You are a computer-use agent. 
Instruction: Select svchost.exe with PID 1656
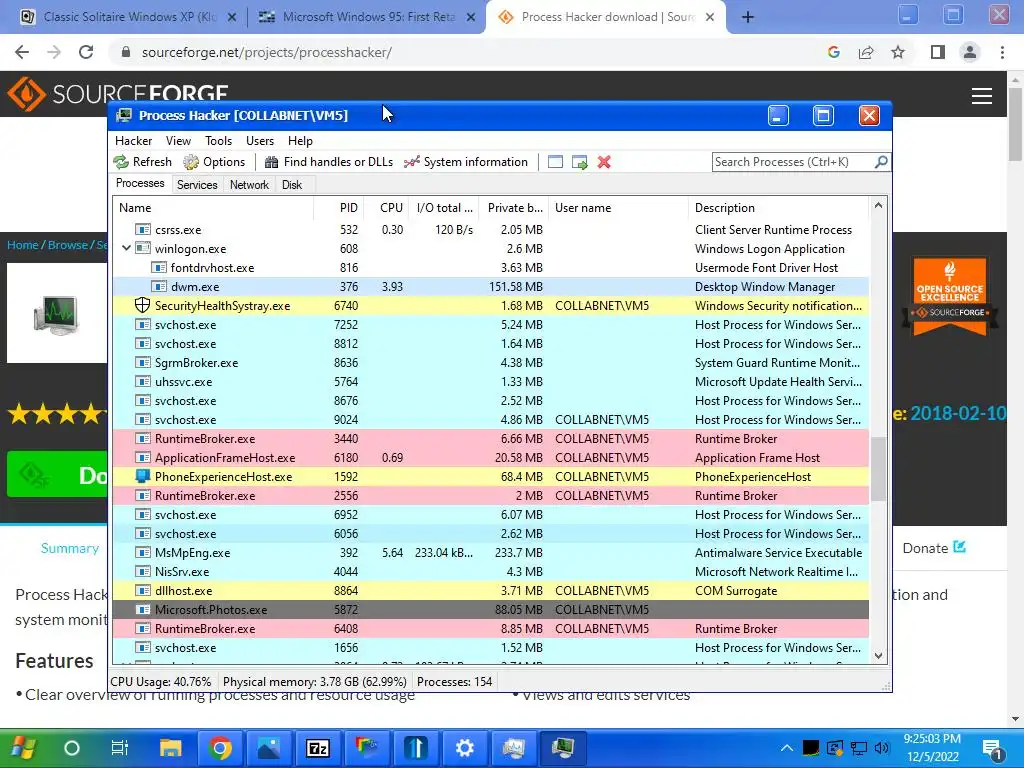pyautogui.click(x=491, y=648)
